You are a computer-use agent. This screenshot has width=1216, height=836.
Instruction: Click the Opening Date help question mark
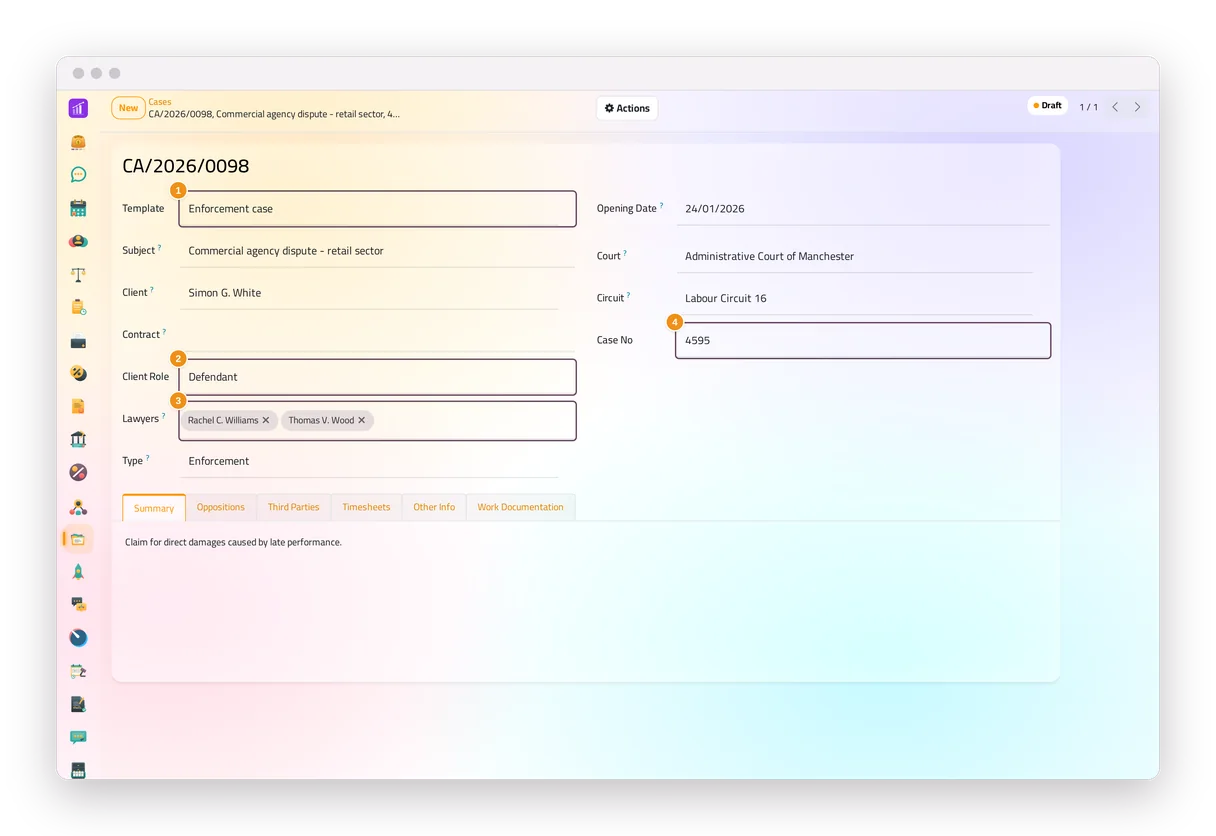(661, 205)
